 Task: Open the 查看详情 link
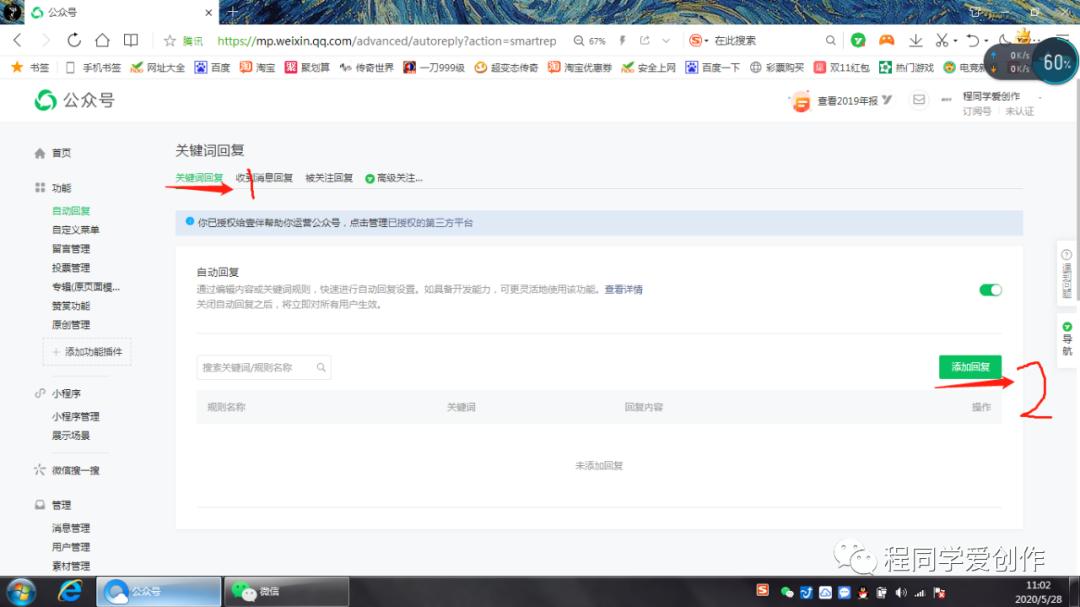coord(625,289)
